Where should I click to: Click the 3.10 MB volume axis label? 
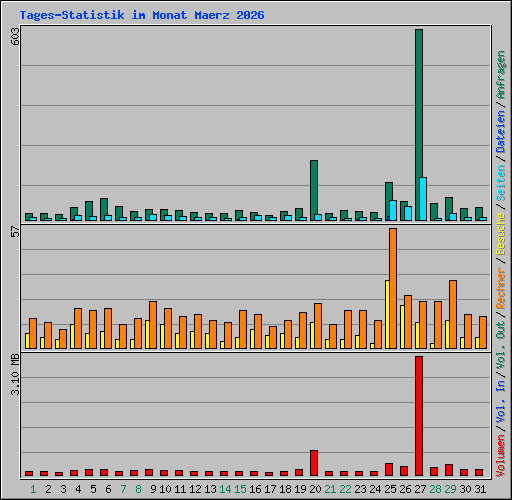click(x=15, y=374)
